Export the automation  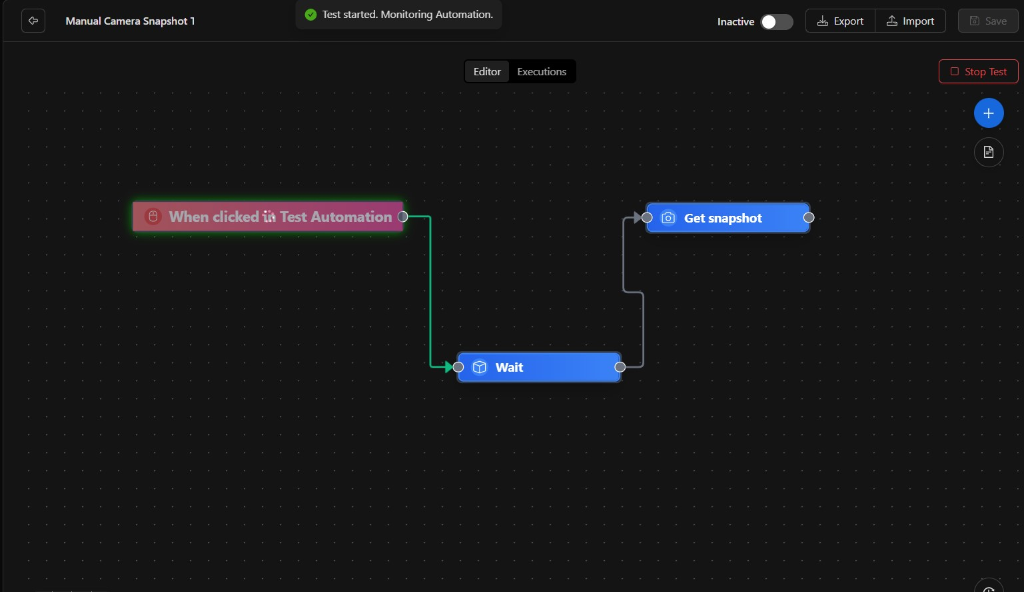pyautogui.click(x=840, y=21)
